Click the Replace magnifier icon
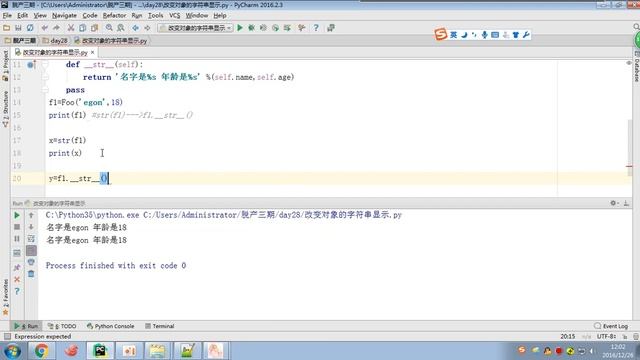This screenshot has height=360, width=640. [x=121, y=28]
